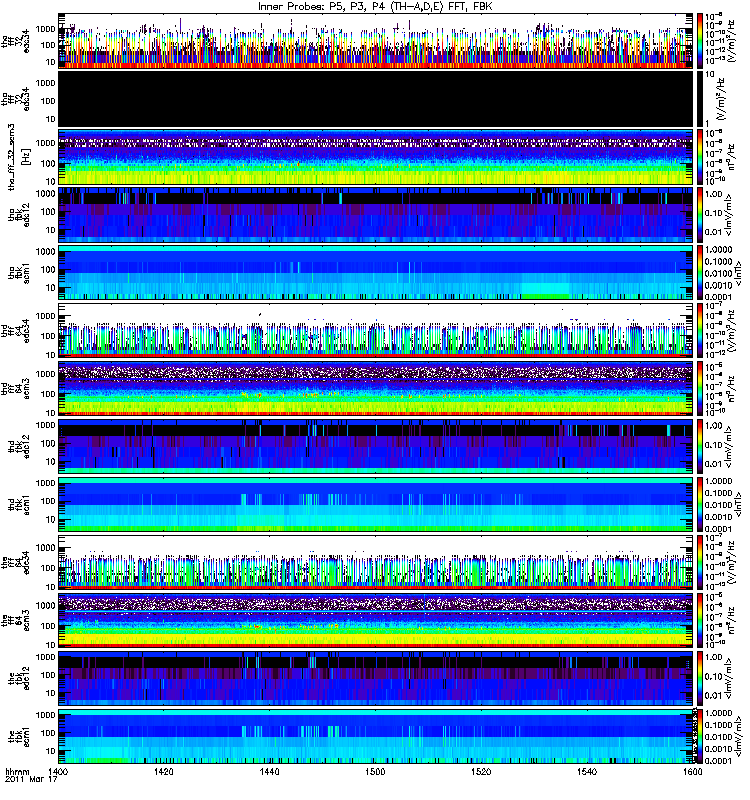750x800 pixels.
Task: Click the black color bar of the empty panel
Action: (x=700, y=99)
